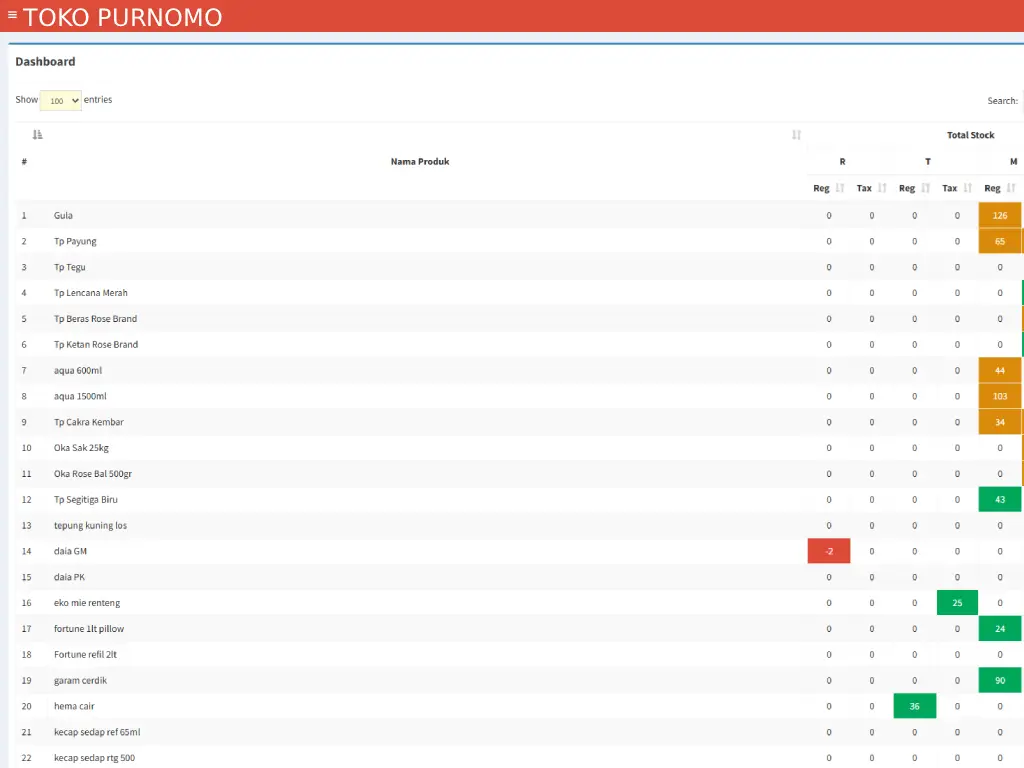Sort by the R Tax column arrows

tap(883, 188)
